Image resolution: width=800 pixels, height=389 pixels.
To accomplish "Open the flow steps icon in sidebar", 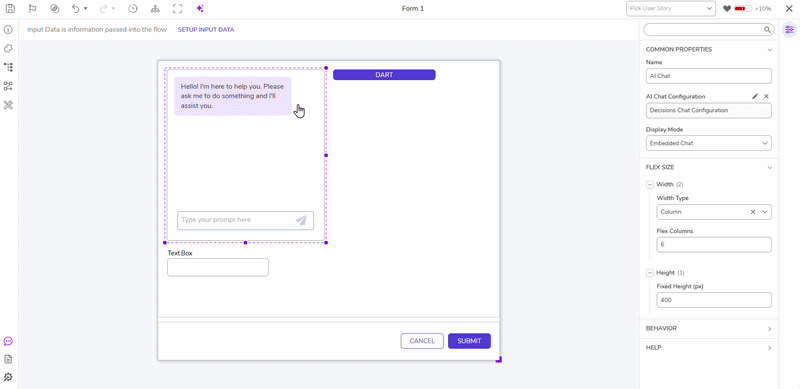I will tap(8, 86).
